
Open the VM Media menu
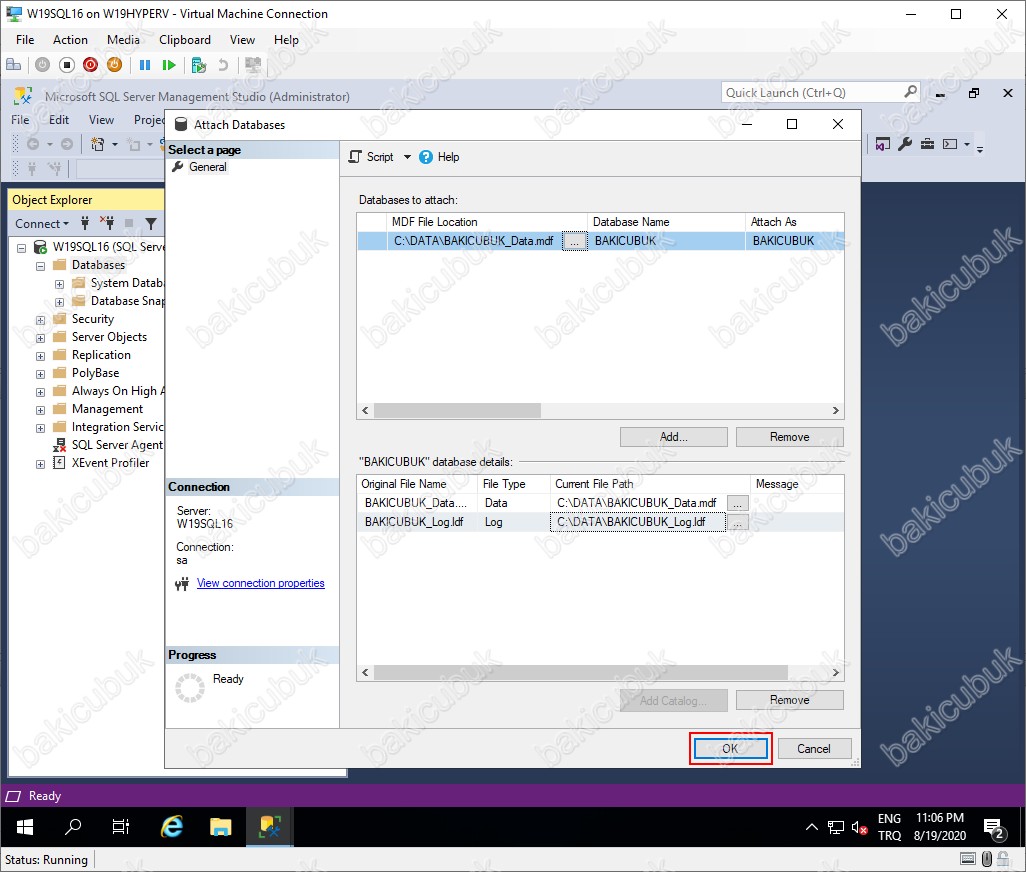123,40
